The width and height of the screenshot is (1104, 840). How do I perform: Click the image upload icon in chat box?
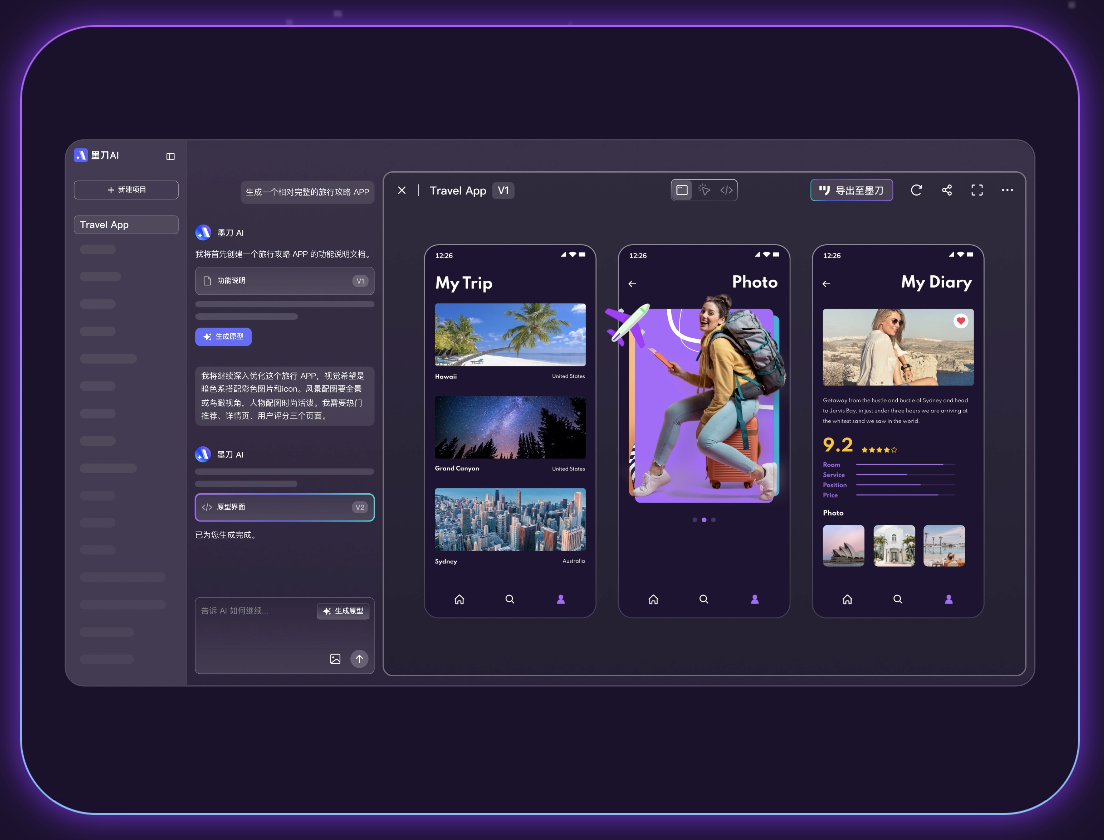[335, 659]
